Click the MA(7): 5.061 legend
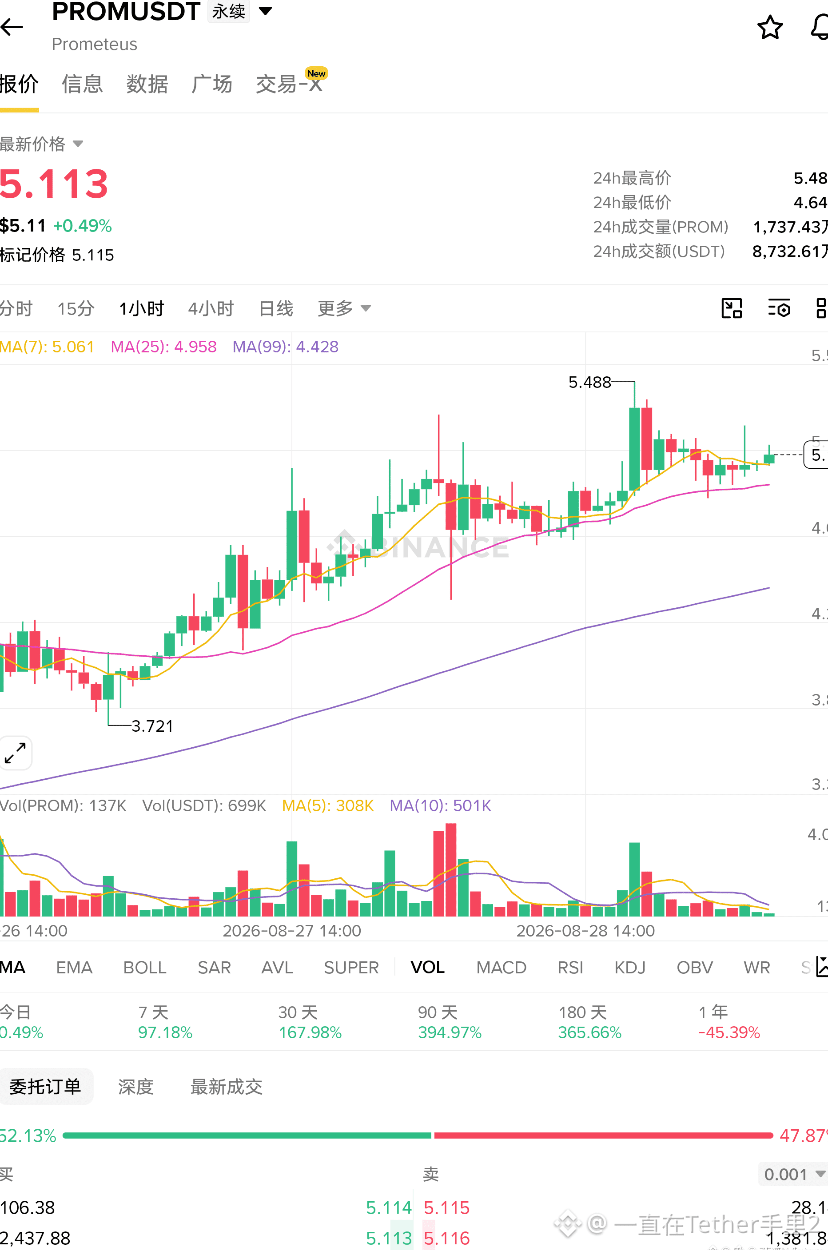Viewport: 828px width, 1250px height. (47, 347)
